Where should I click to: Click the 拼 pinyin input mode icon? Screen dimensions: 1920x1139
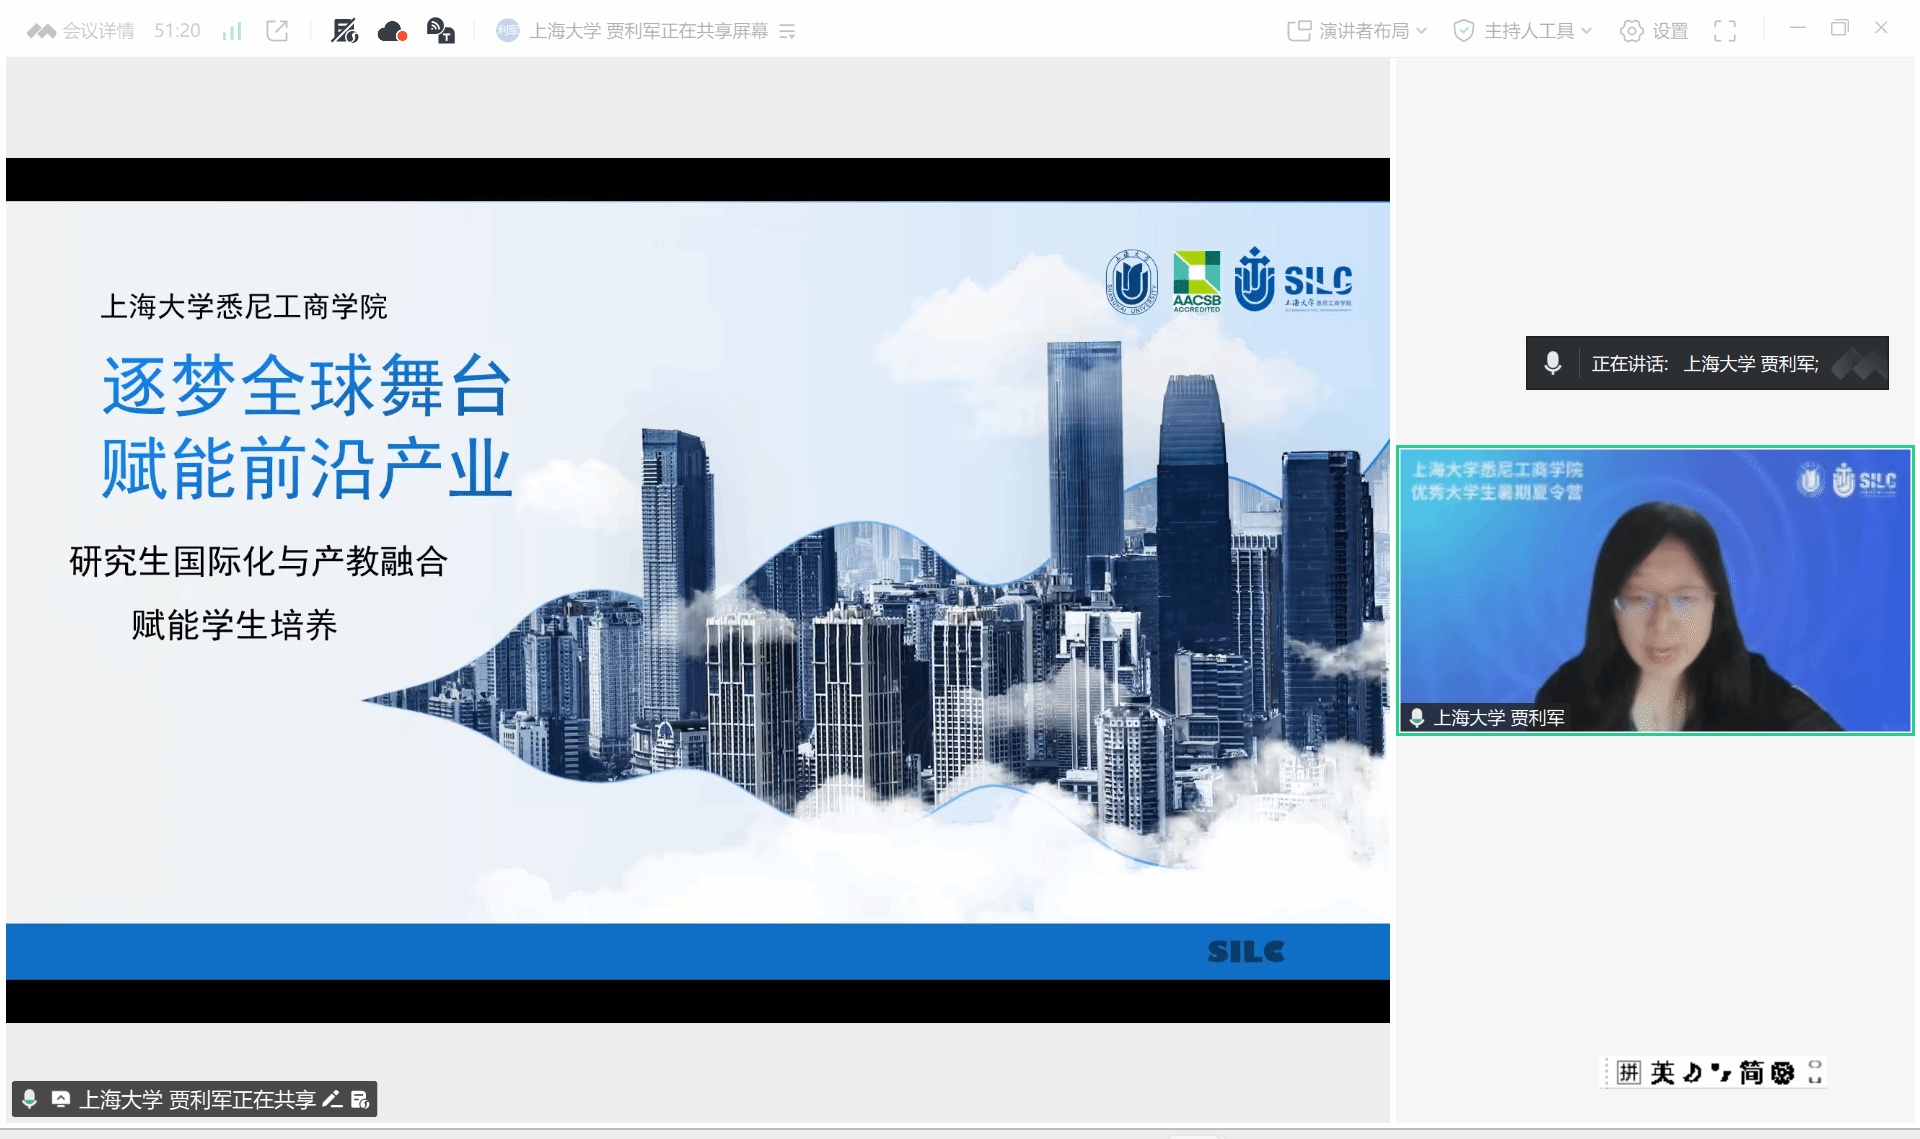point(1629,1073)
